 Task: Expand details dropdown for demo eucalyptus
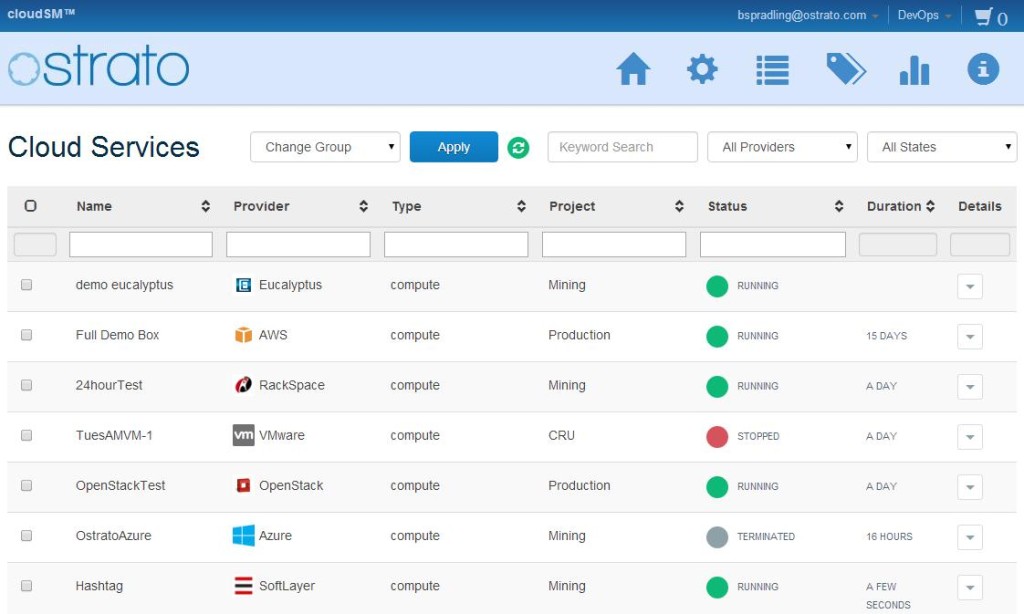coord(970,286)
